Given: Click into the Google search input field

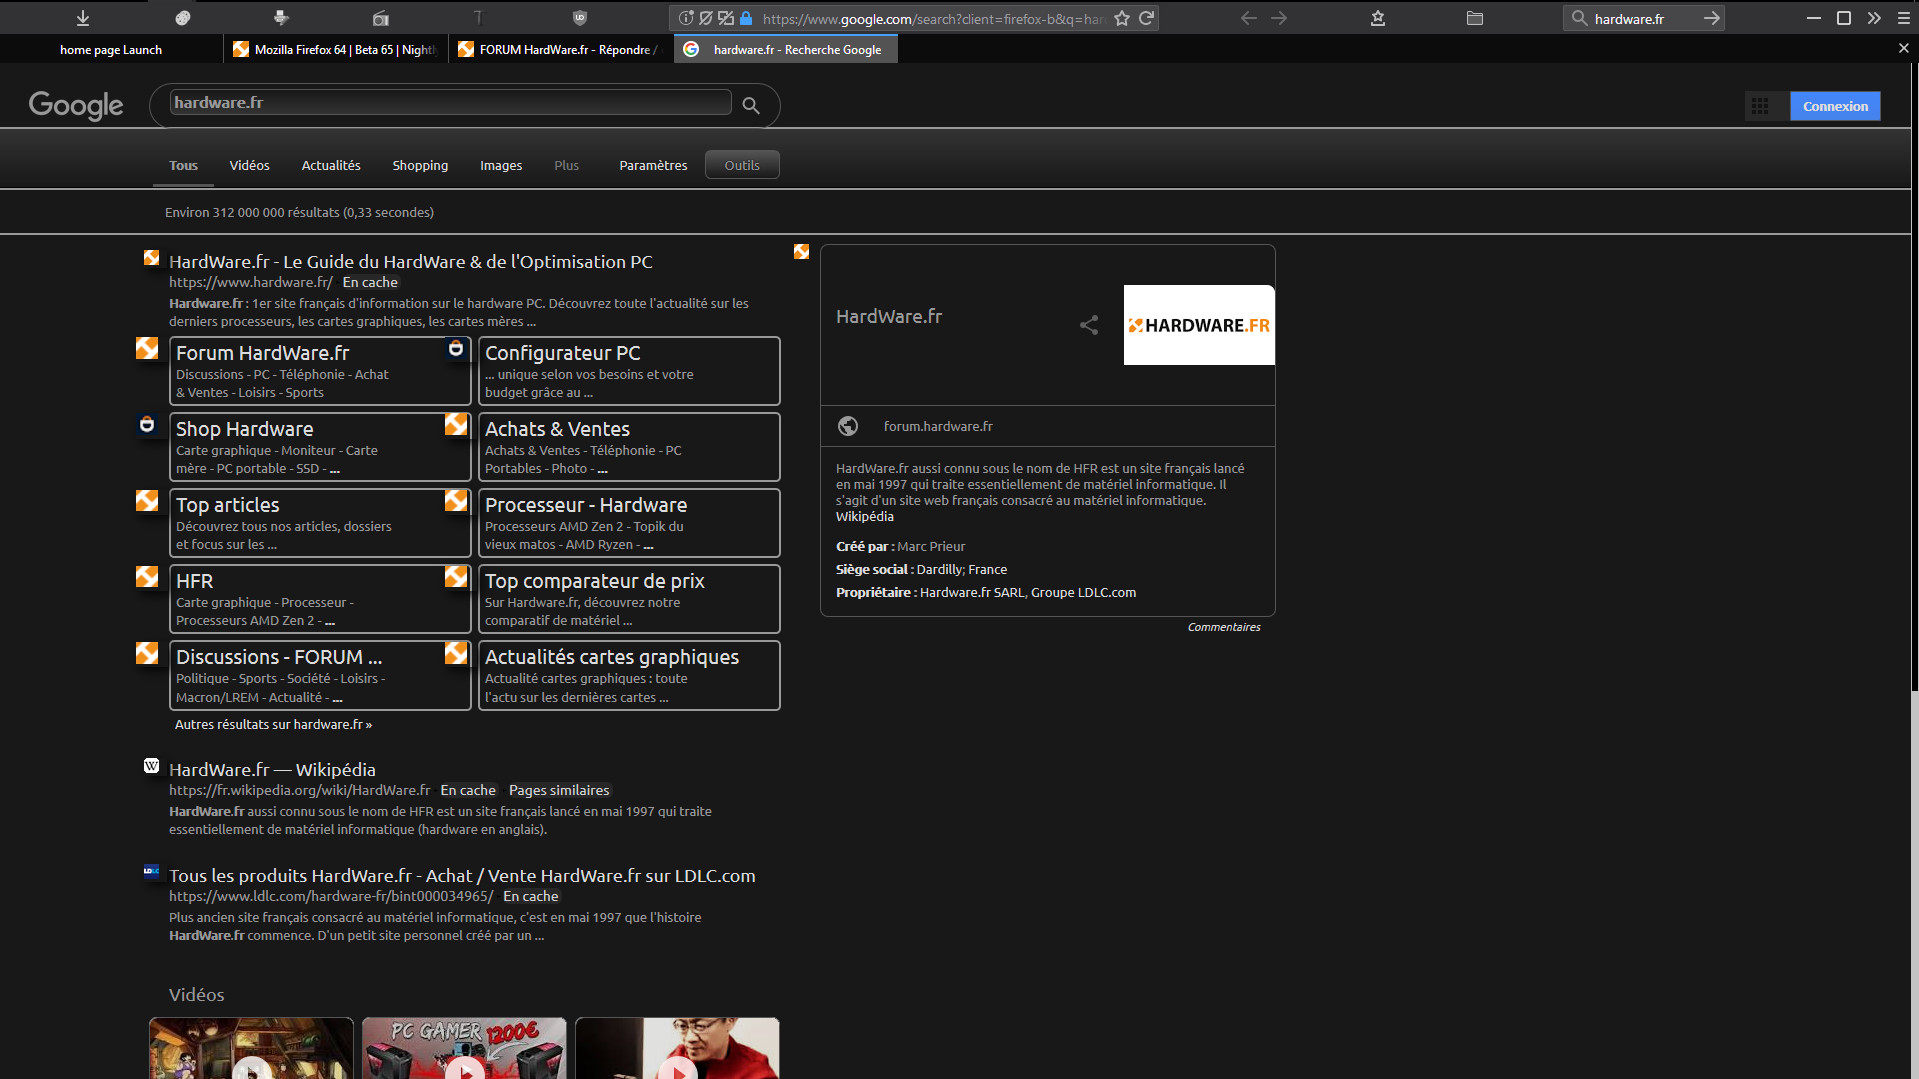Looking at the screenshot, I should coord(450,102).
